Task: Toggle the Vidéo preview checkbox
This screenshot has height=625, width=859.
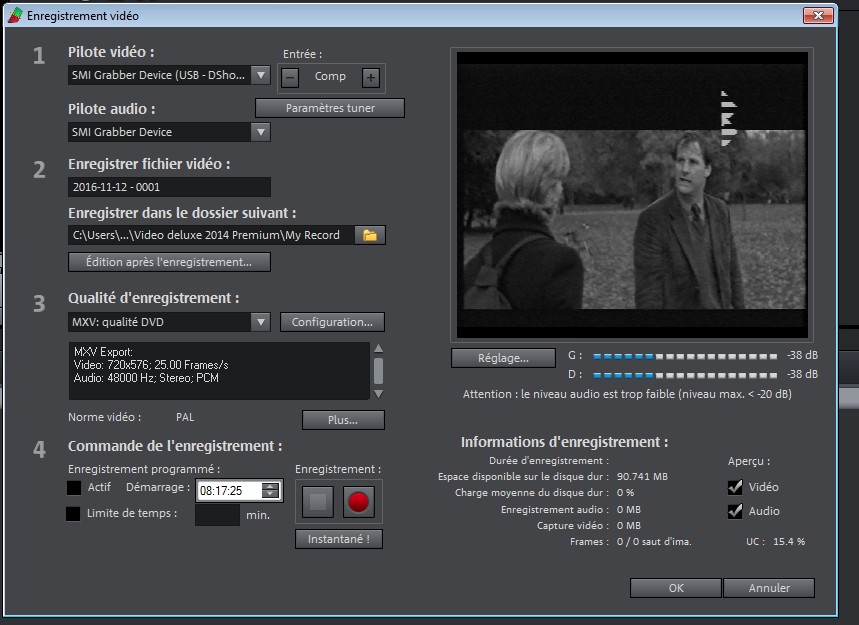Action: coord(735,487)
